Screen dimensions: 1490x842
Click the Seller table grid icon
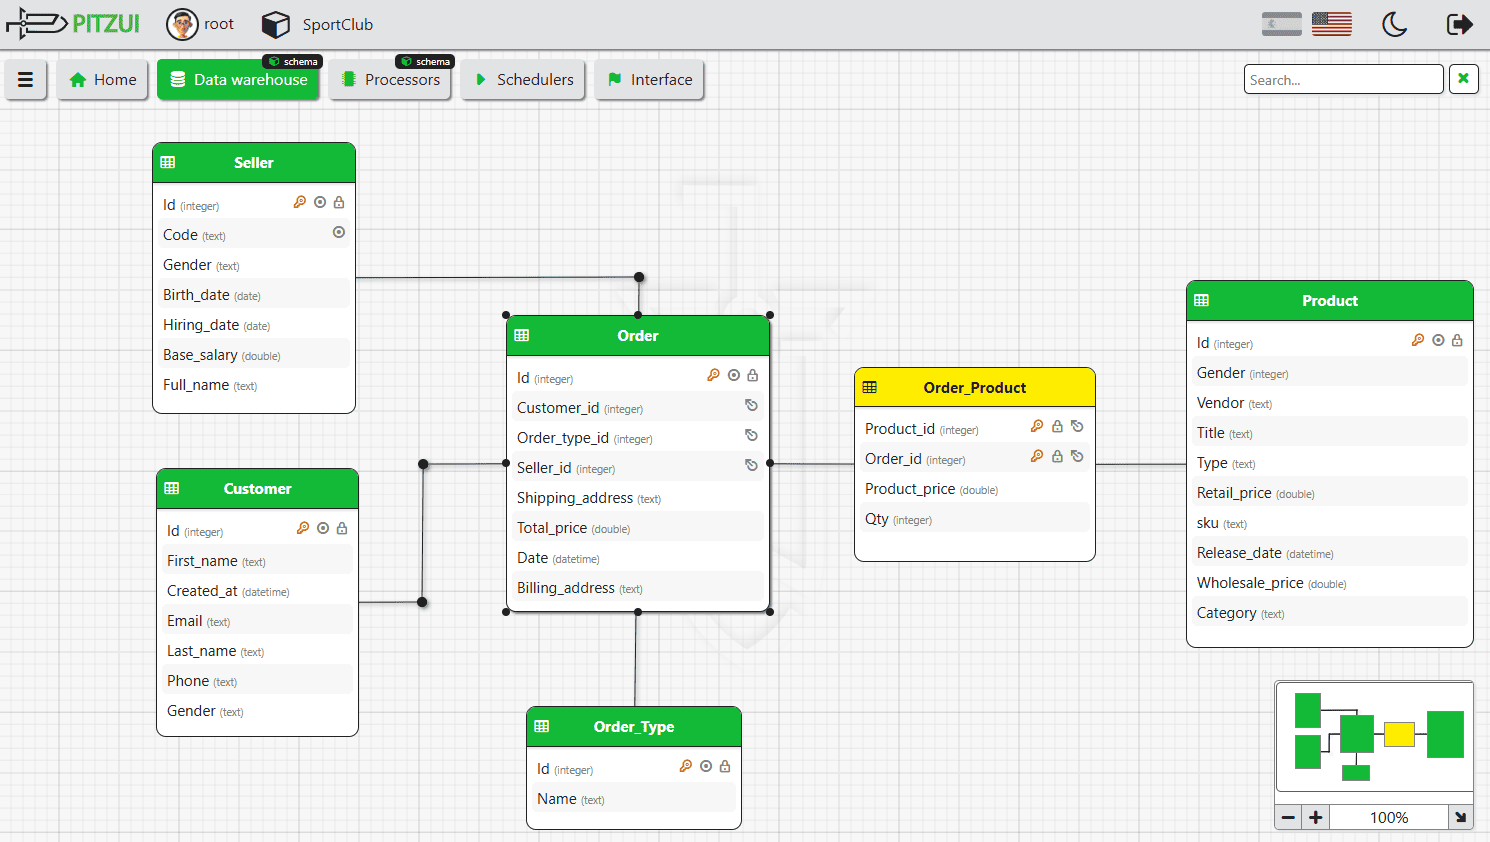[x=168, y=162]
